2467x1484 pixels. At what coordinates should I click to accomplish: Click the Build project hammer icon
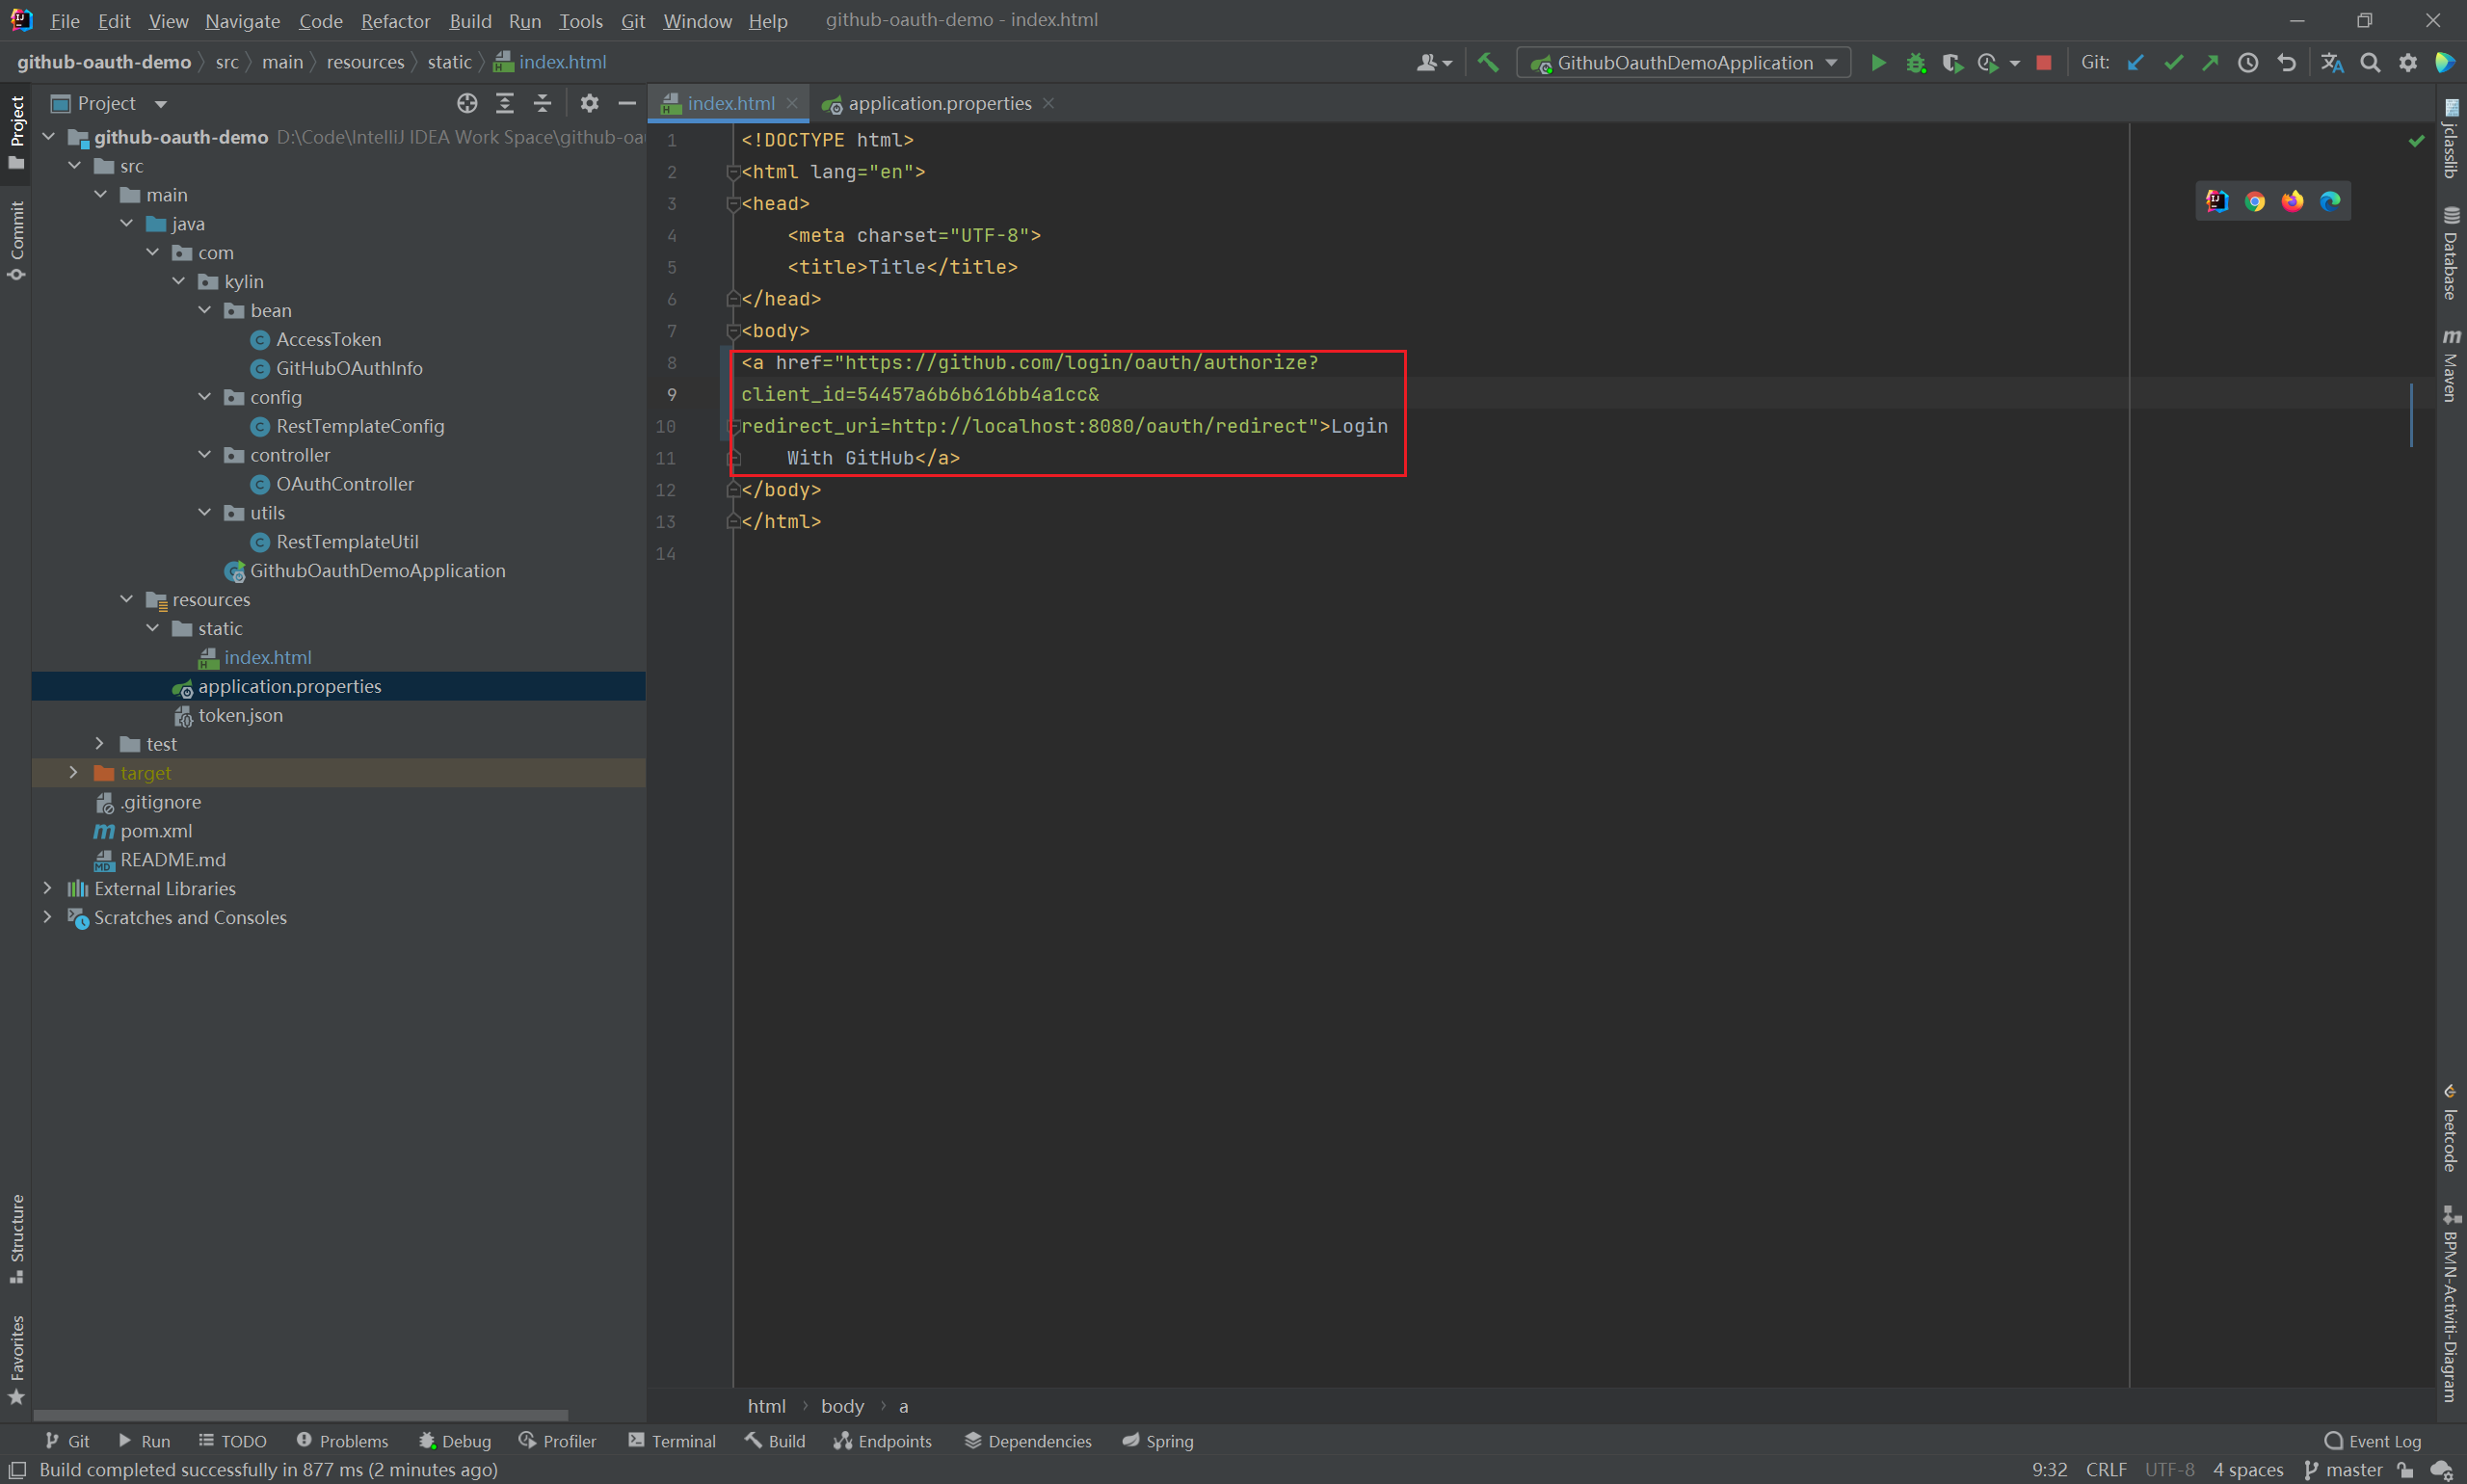[x=1488, y=63]
